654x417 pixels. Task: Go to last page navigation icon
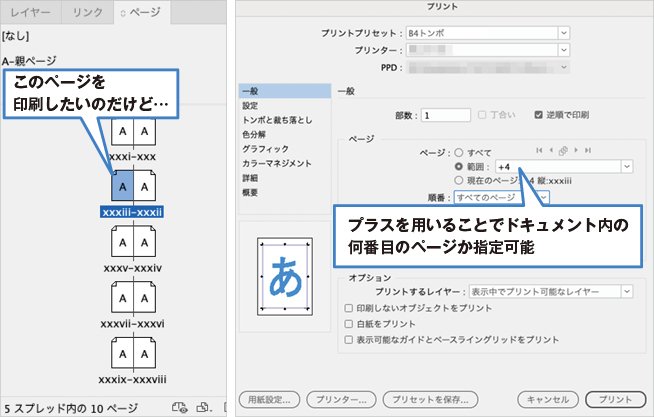(x=589, y=150)
